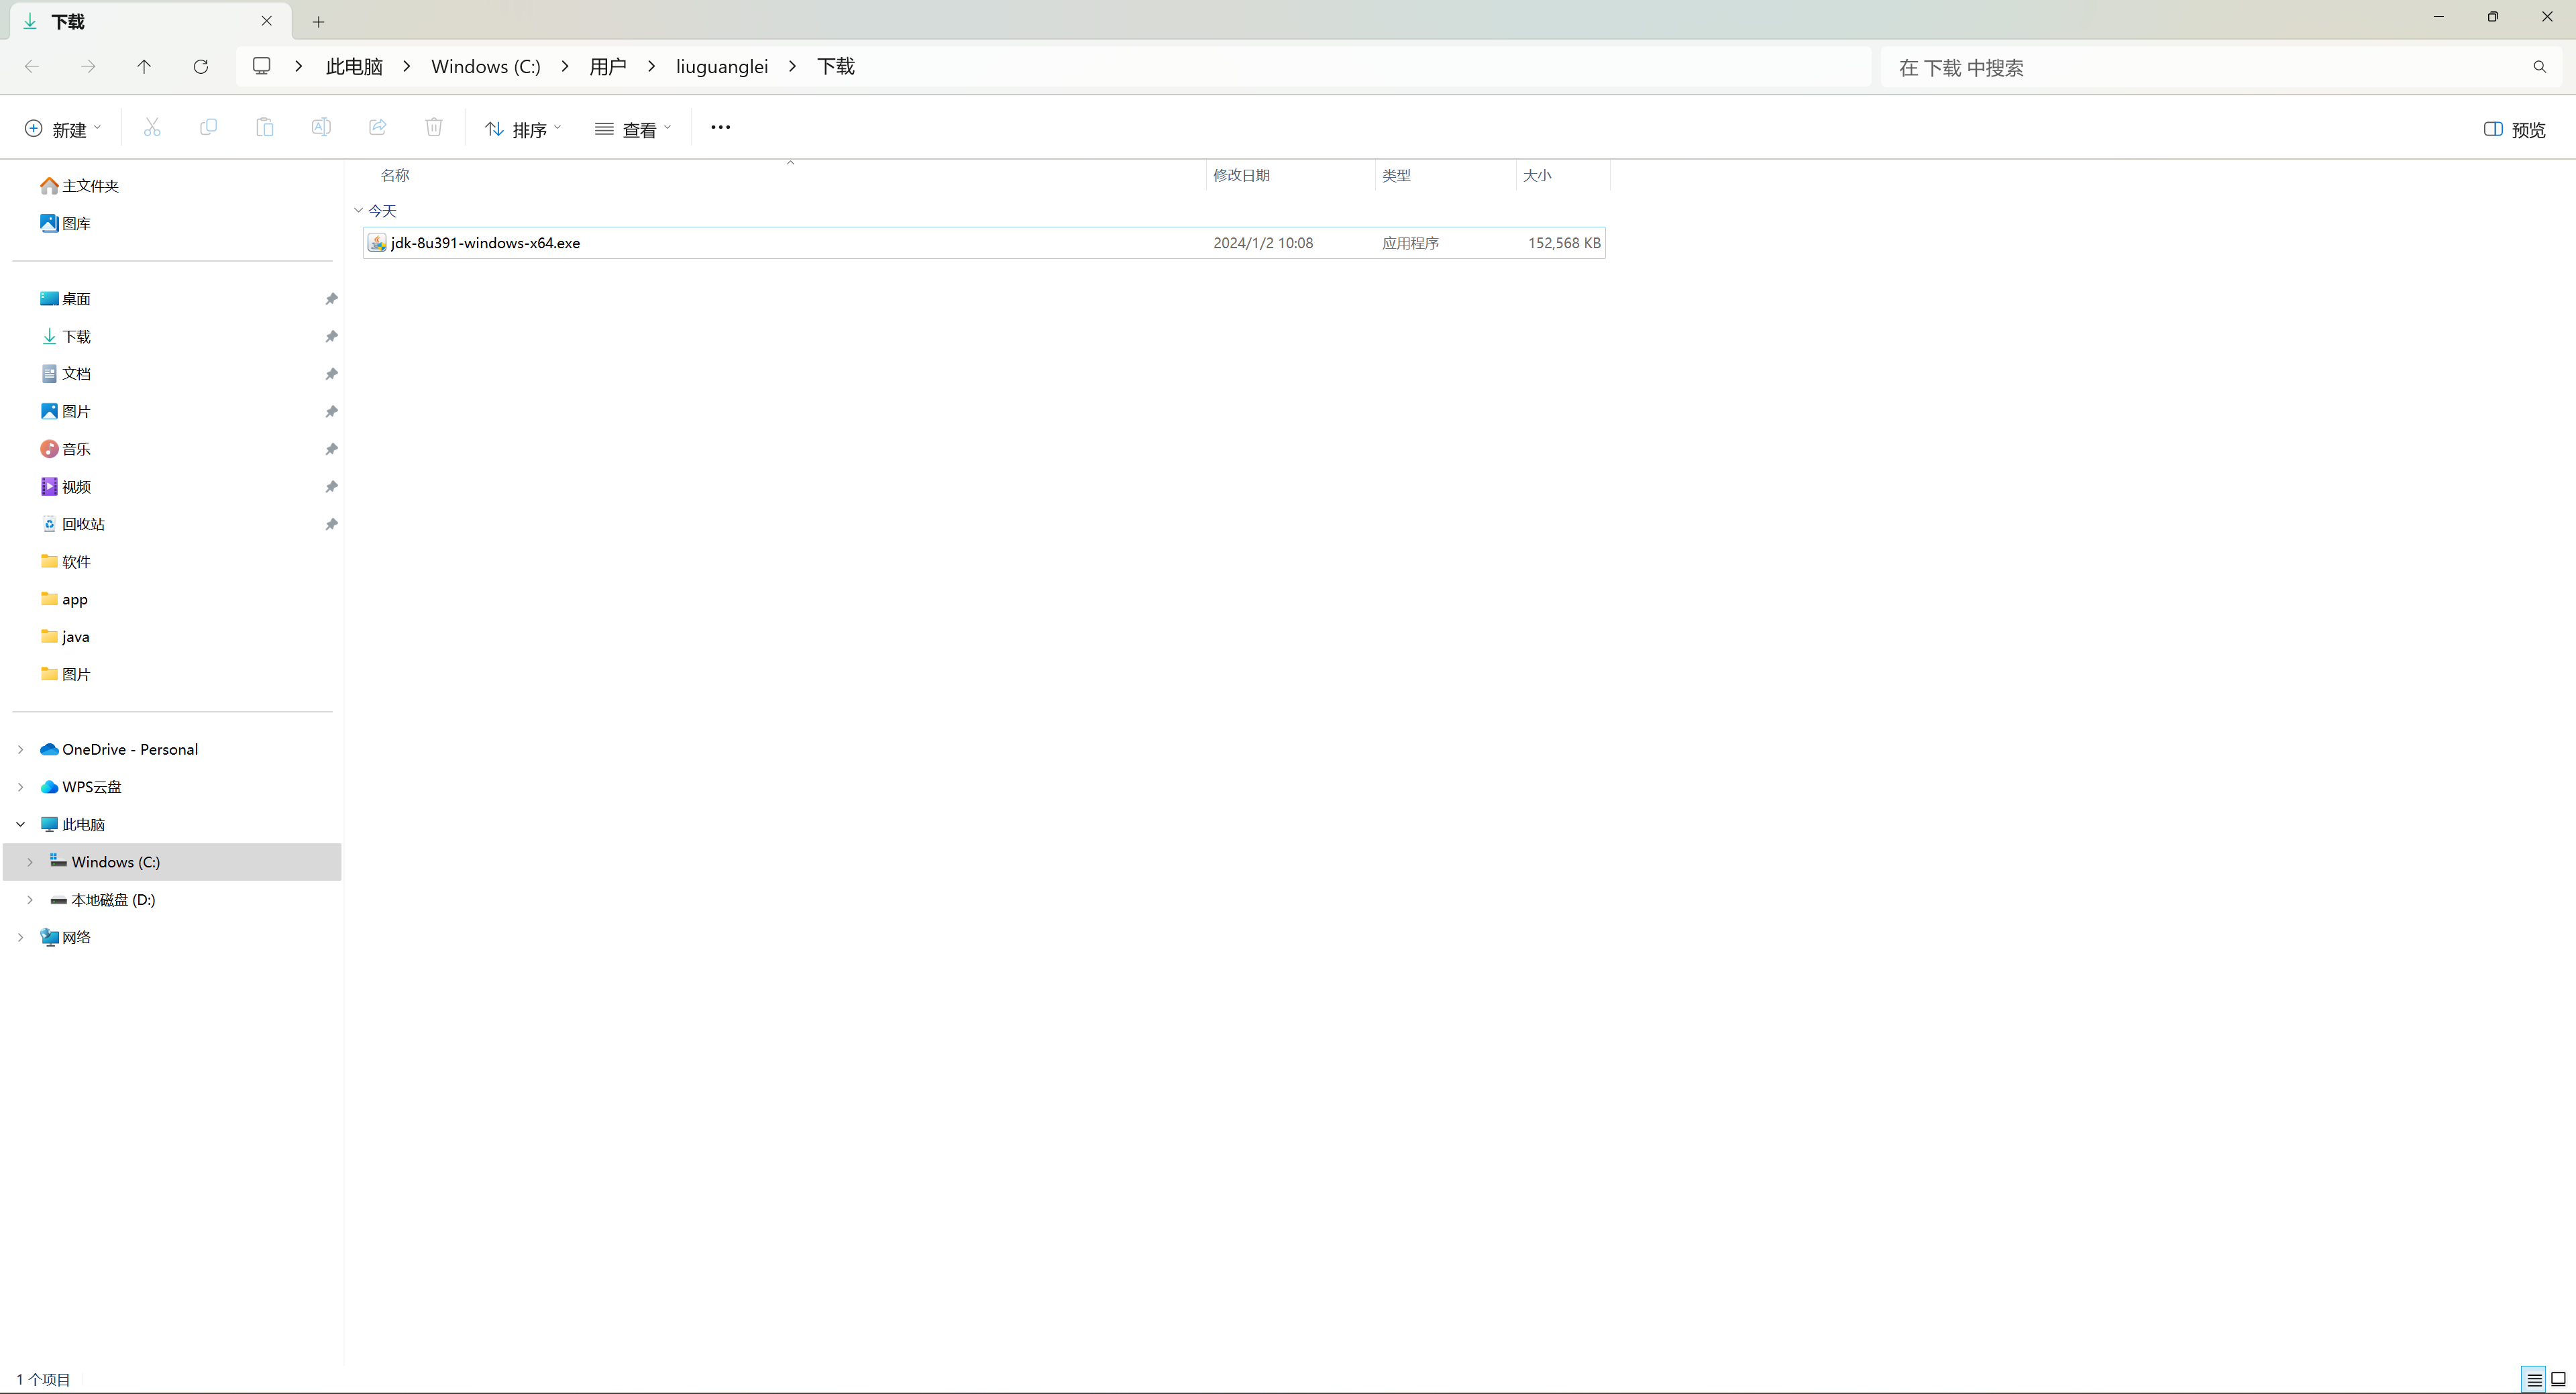The width and height of the screenshot is (2576, 1394).
Task: Unpin 下载 from quick access
Action: [331, 337]
